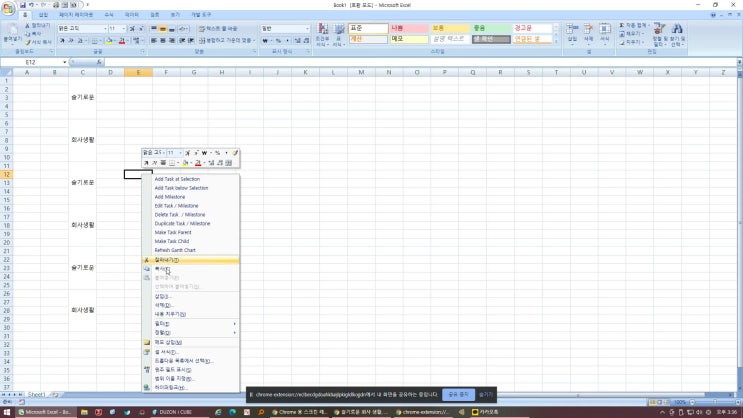Click the fx insert function button
743x418 pixels.
pyautogui.click(x=99, y=62)
